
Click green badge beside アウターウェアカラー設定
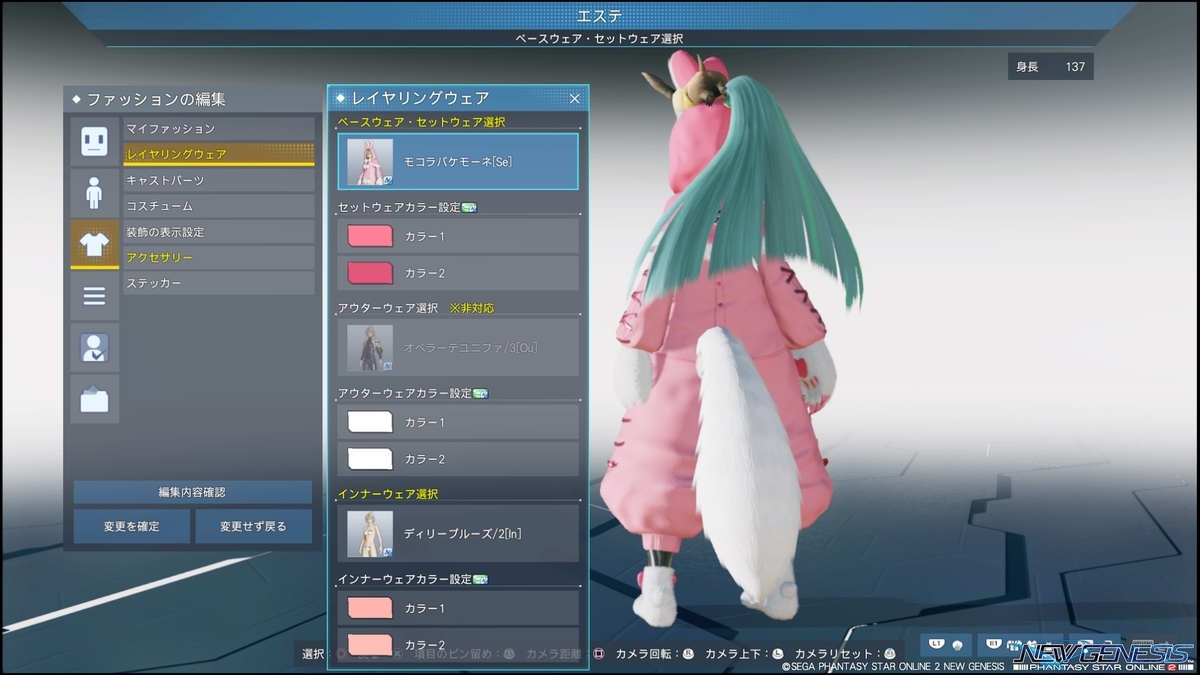point(480,394)
